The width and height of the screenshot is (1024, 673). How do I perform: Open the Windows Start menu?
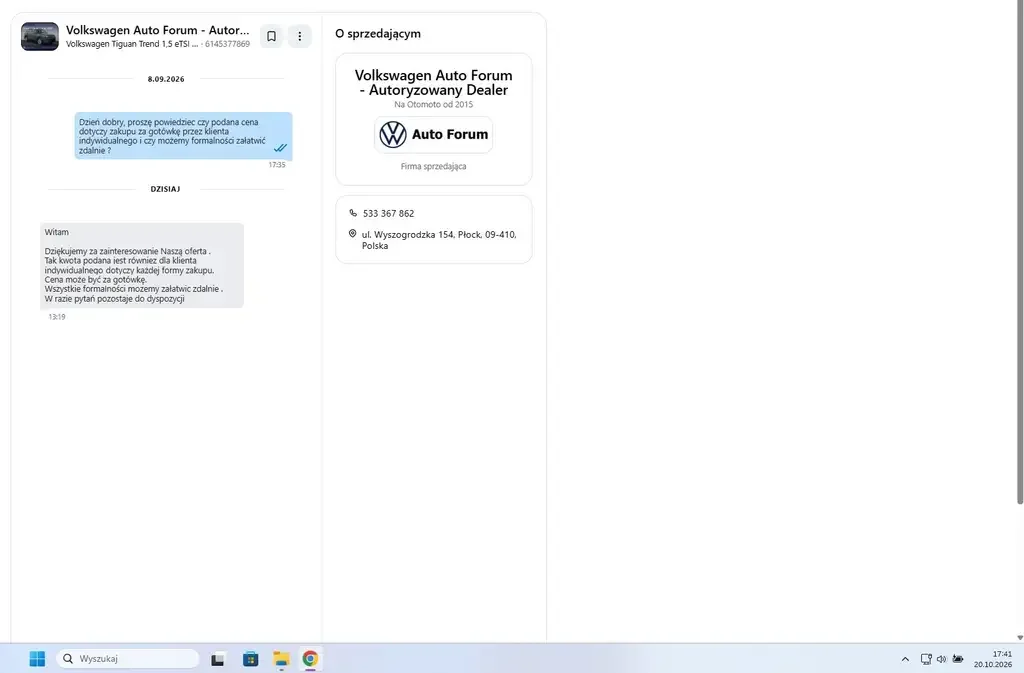click(x=37, y=659)
